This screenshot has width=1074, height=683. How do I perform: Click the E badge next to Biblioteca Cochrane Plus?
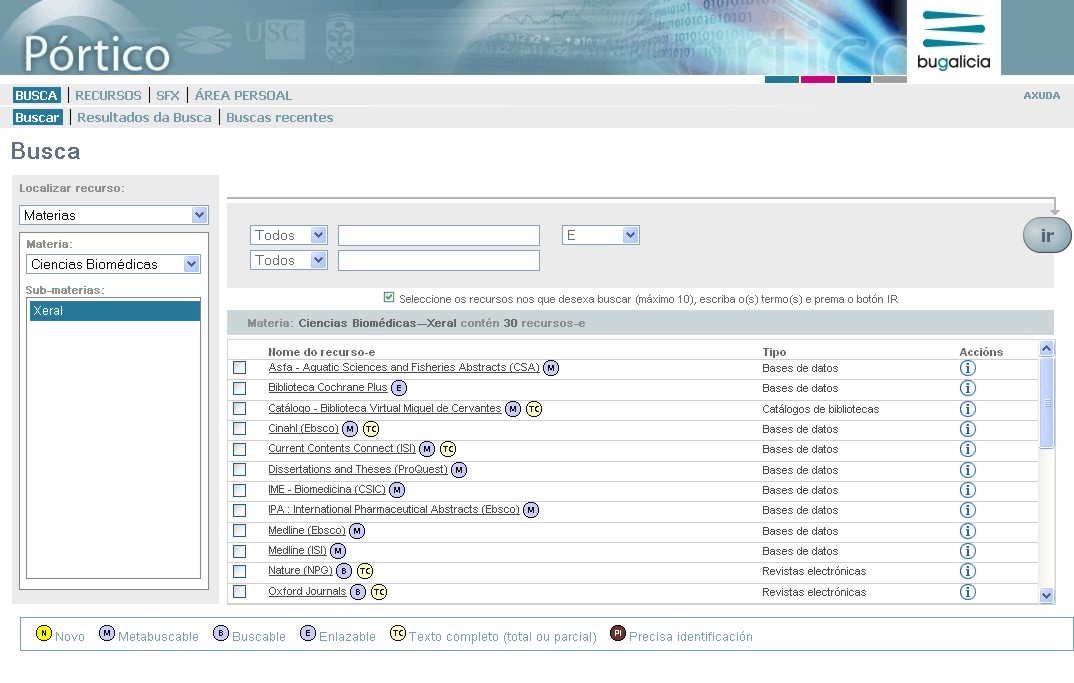(x=399, y=388)
